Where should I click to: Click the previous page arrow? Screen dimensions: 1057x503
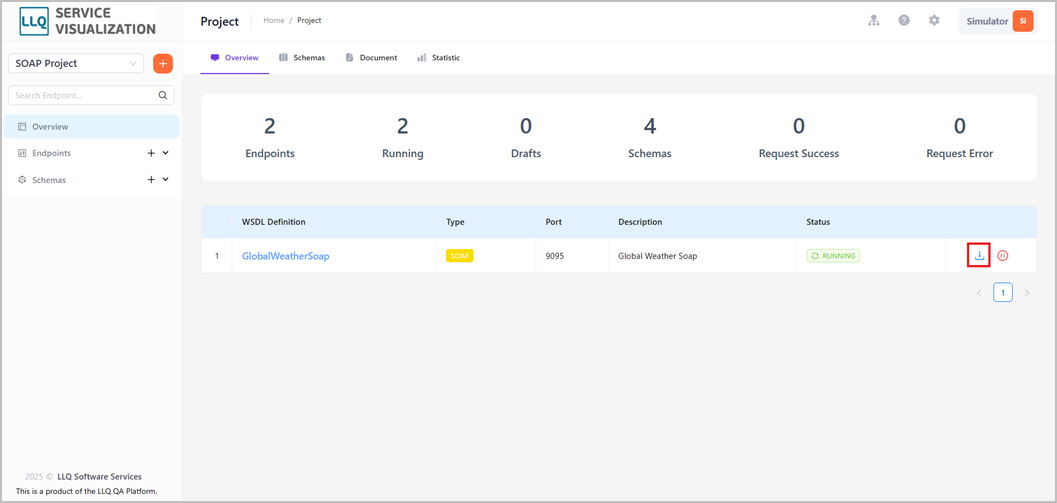(x=979, y=293)
